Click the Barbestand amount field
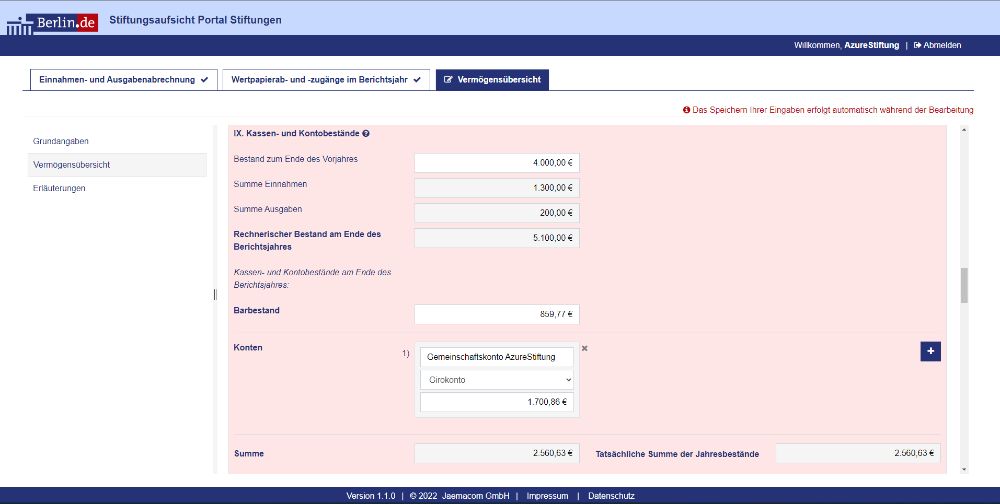 497,314
